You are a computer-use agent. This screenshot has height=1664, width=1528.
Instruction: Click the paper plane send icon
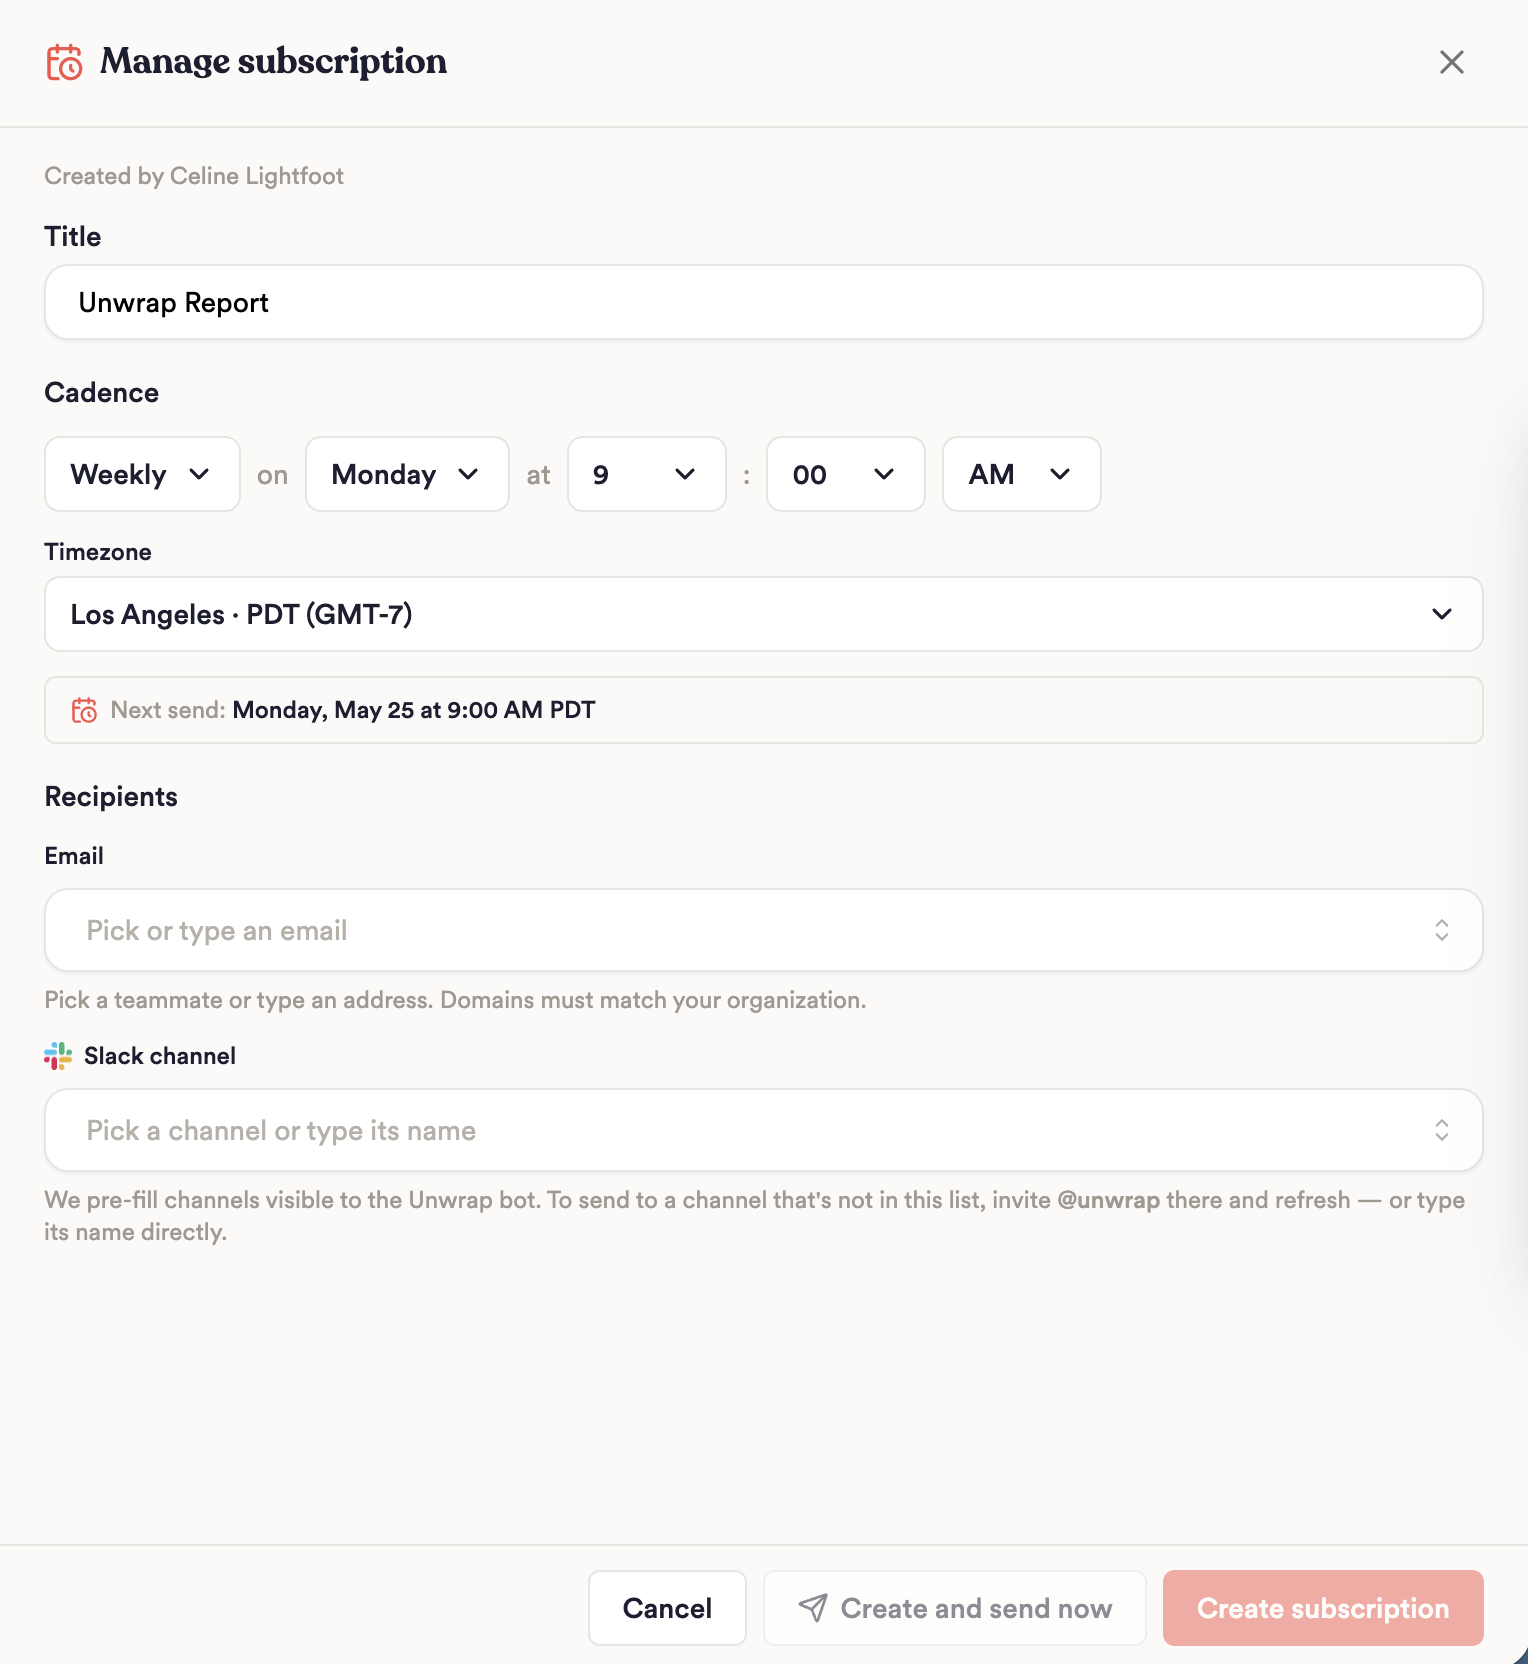pos(813,1608)
